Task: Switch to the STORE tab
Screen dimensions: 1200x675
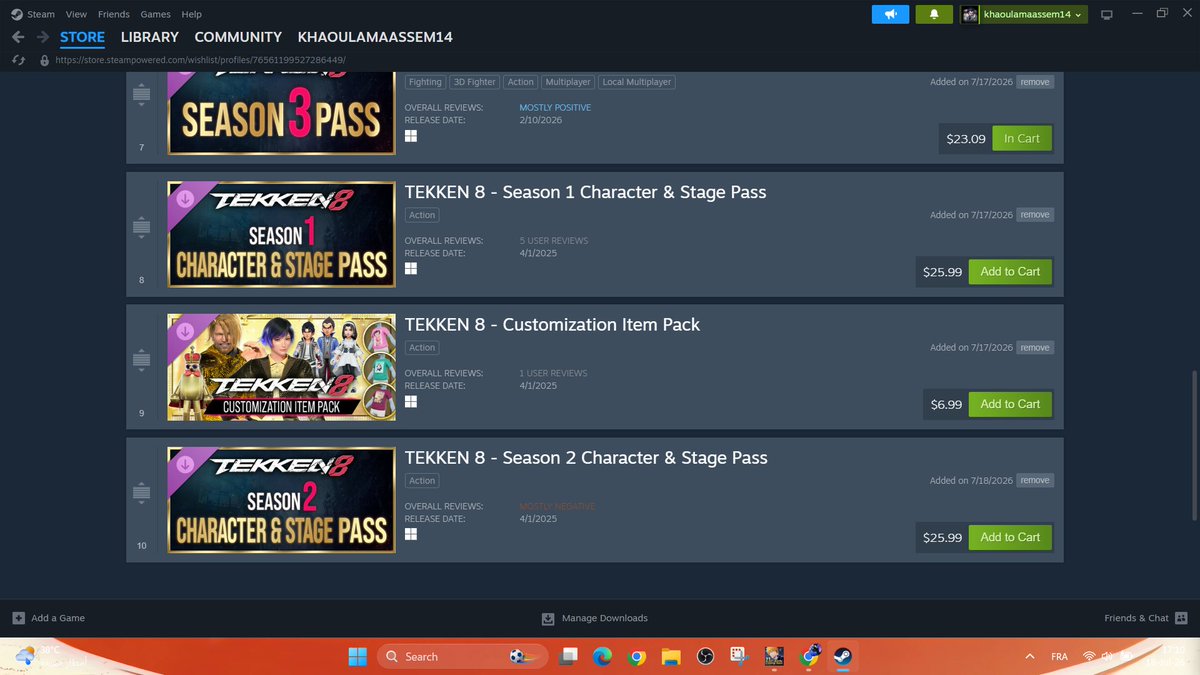Action: [82, 37]
